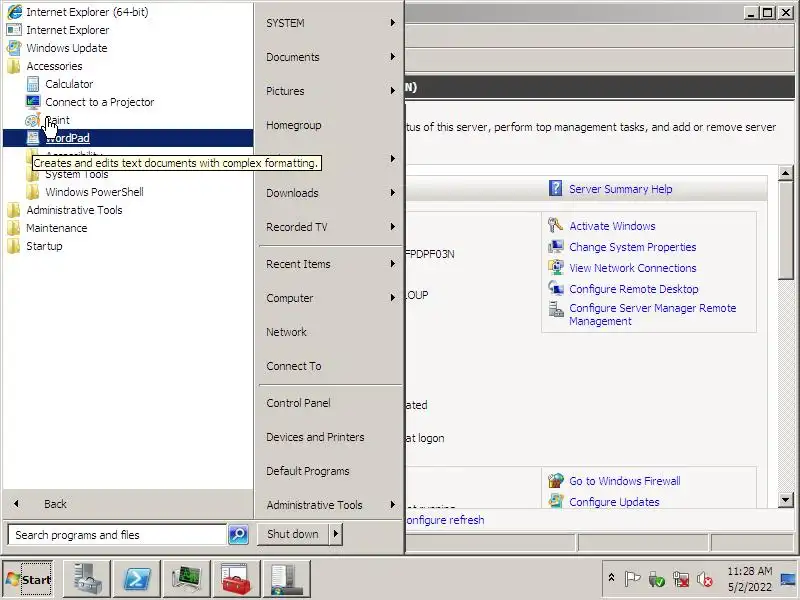Open Server Manager from the taskbar
This screenshot has width=800, height=600.
(87, 579)
